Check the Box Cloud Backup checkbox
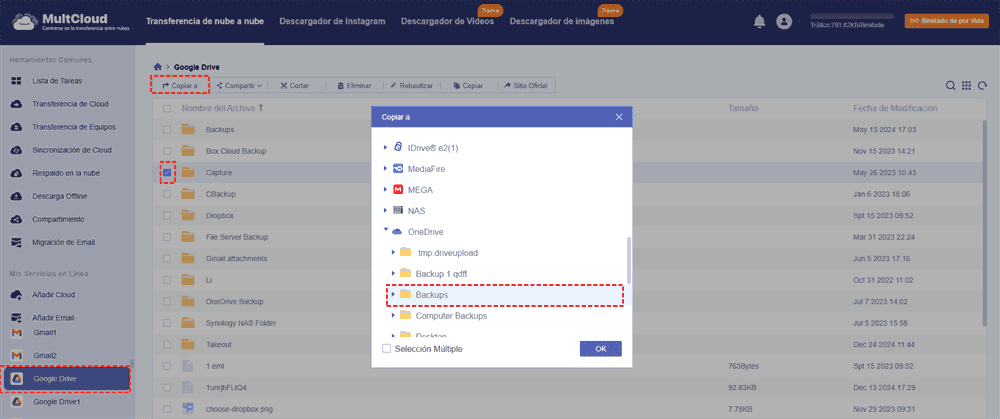The image size is (1000, 419). (x=167, y=151)
